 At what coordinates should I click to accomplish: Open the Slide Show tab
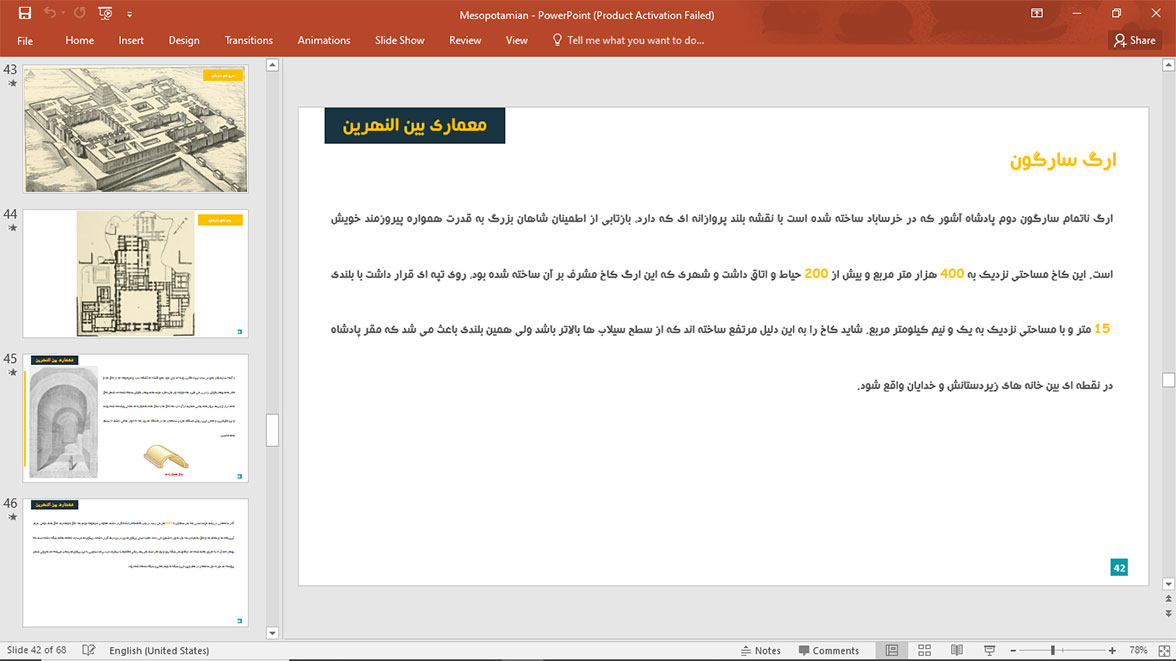400,41
